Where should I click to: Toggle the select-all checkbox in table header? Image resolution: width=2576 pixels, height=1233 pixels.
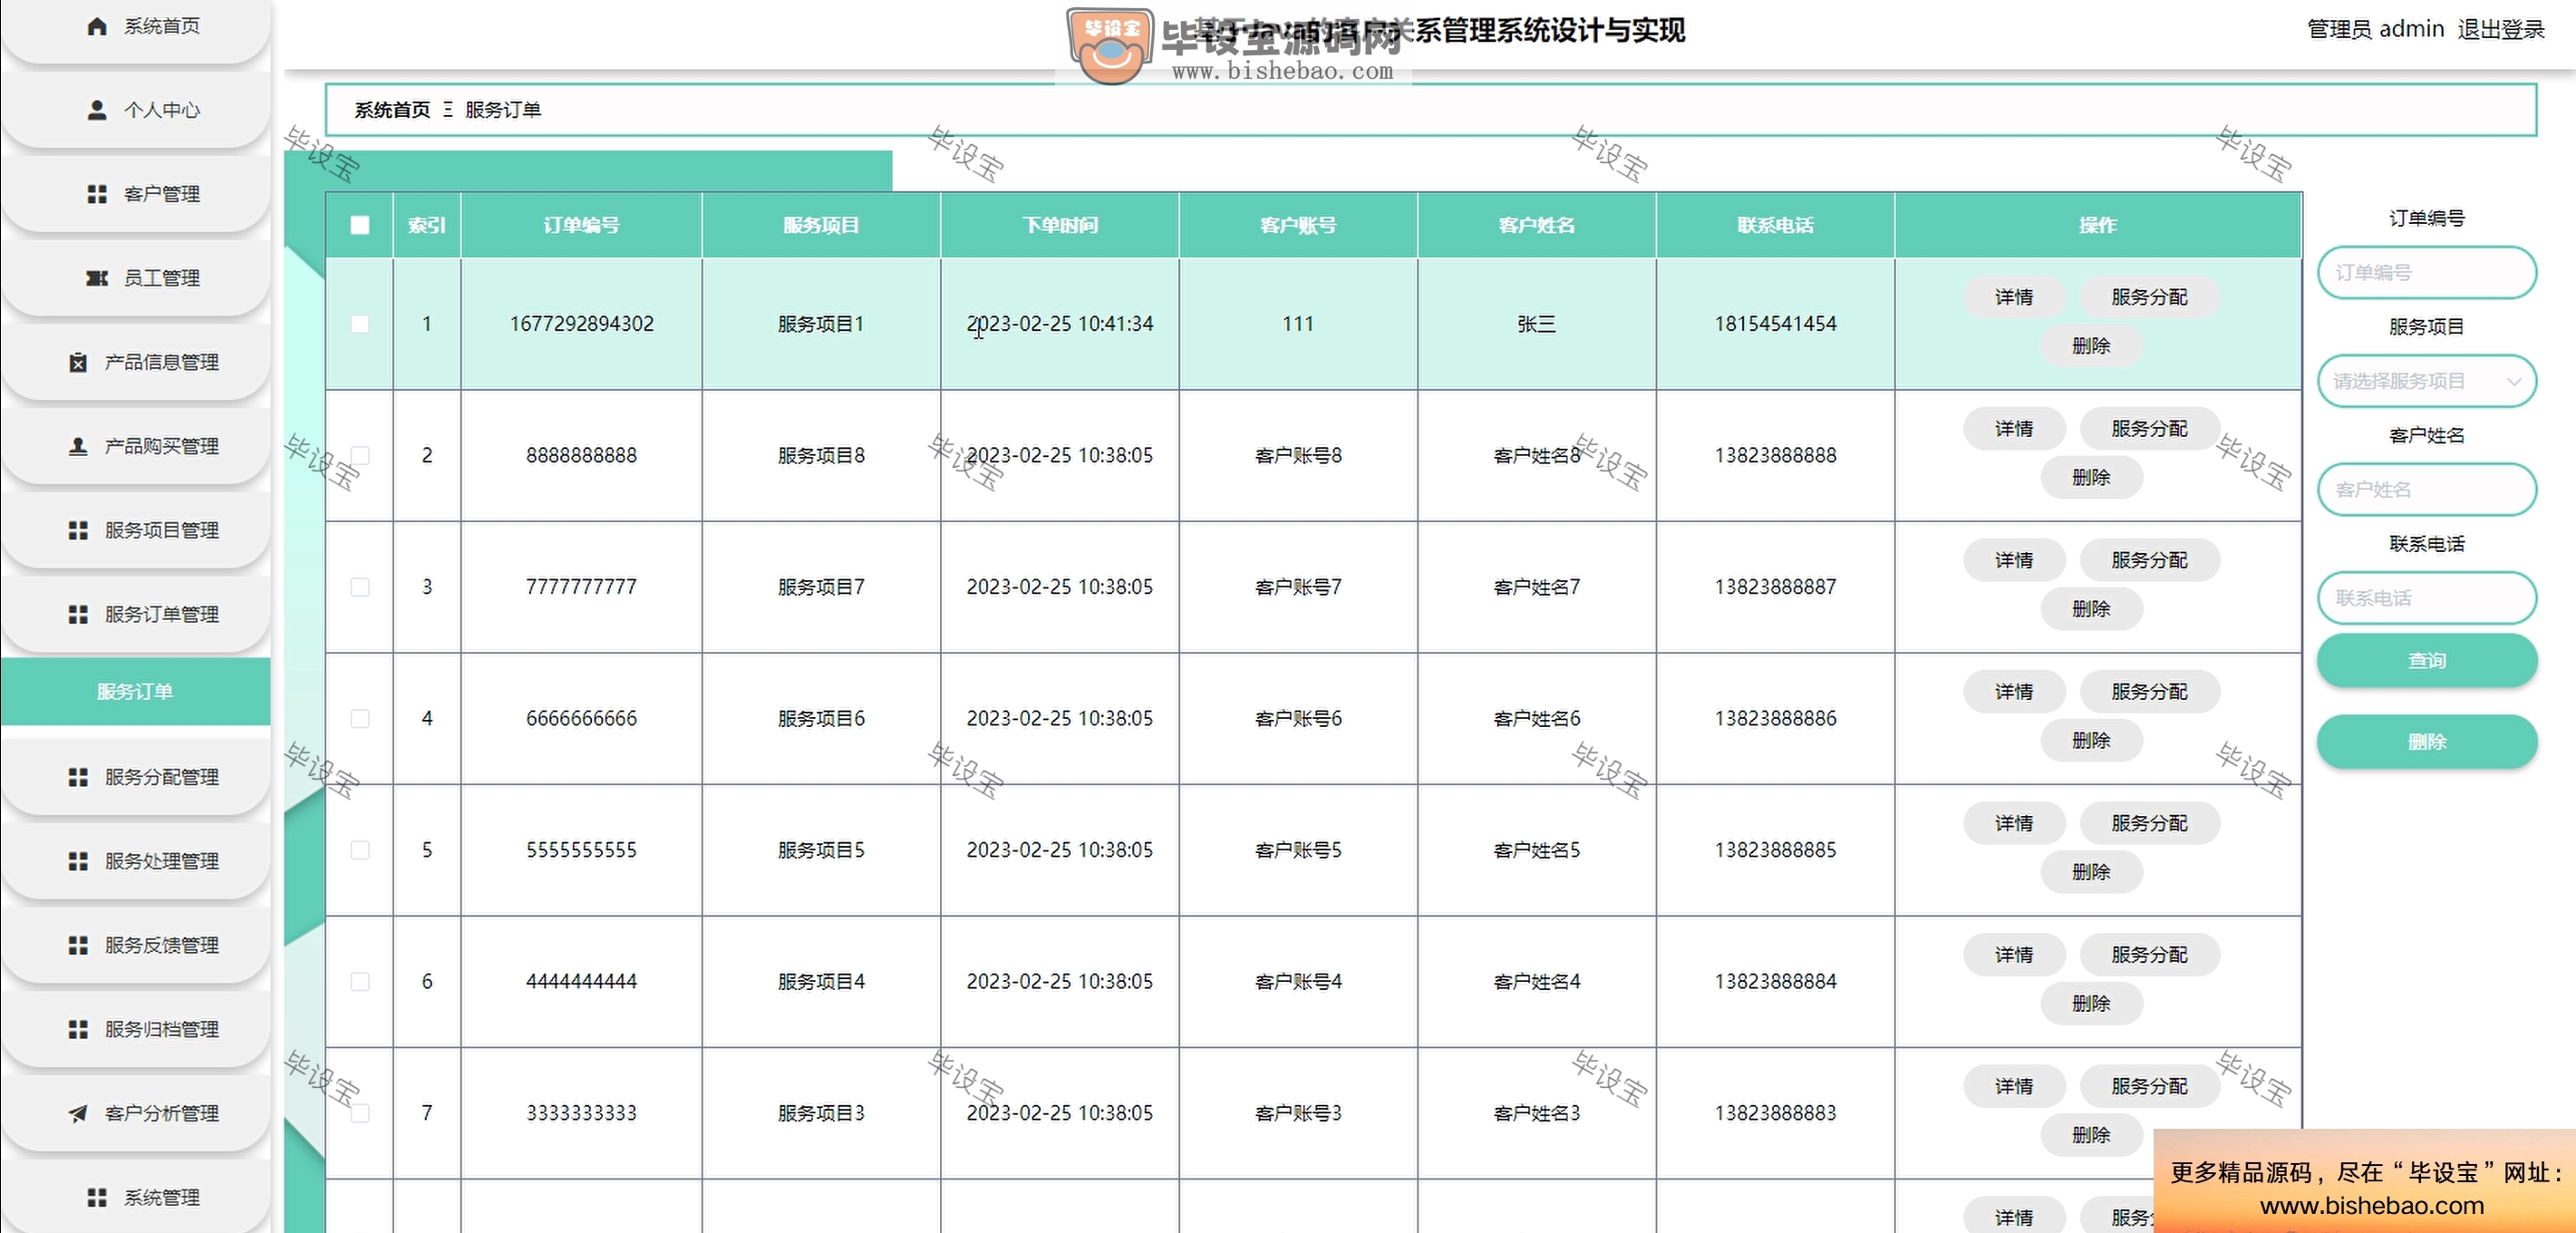point(360,225)
